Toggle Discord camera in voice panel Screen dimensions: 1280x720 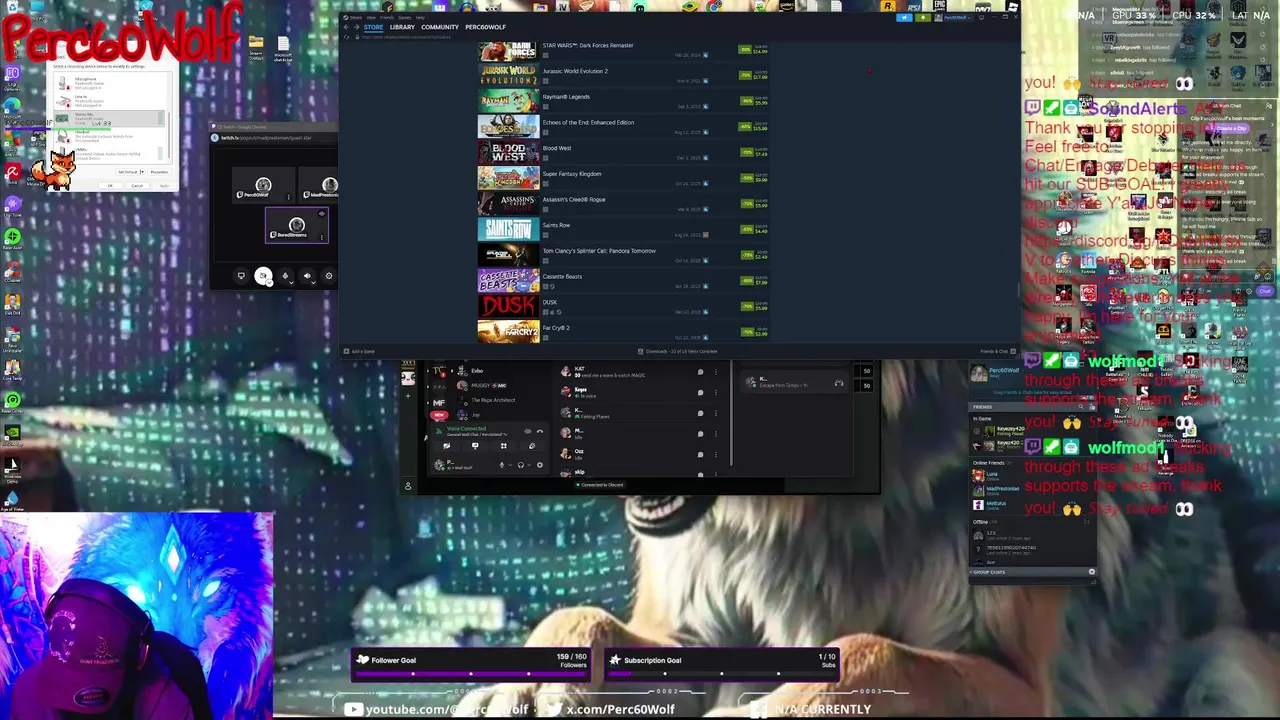coord(446,446)
